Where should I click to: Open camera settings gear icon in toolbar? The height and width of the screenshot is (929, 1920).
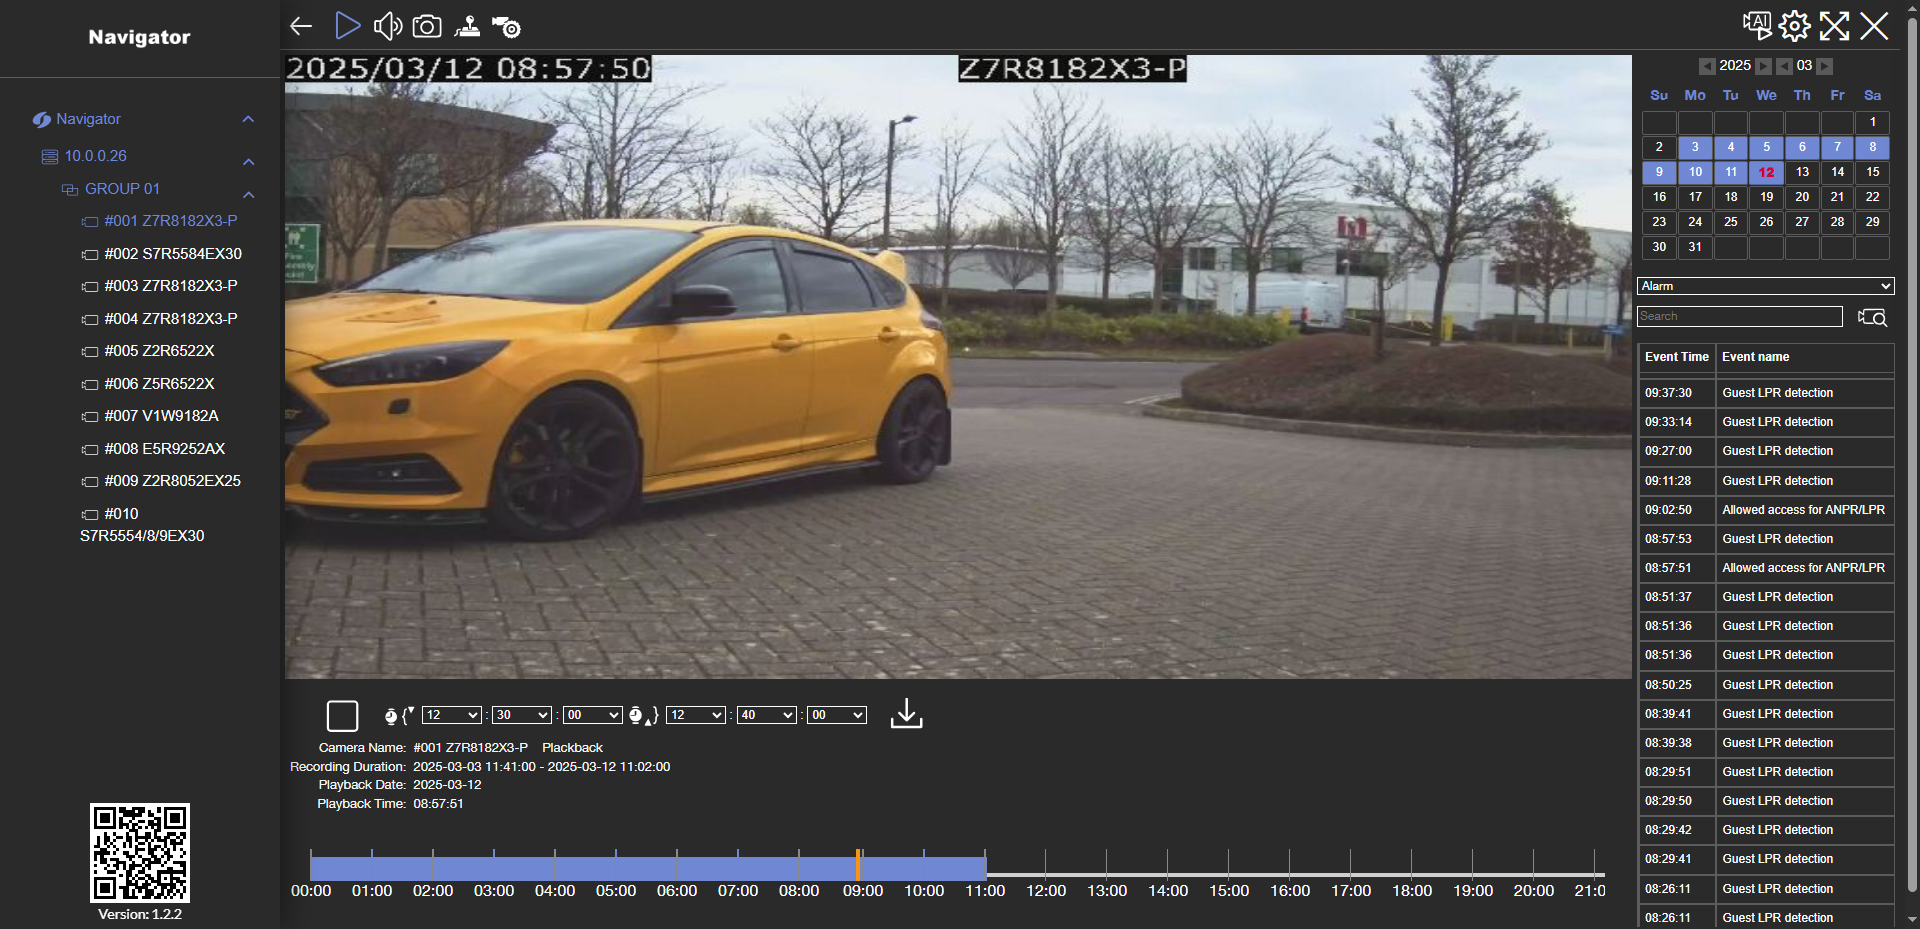pos(507,27)
